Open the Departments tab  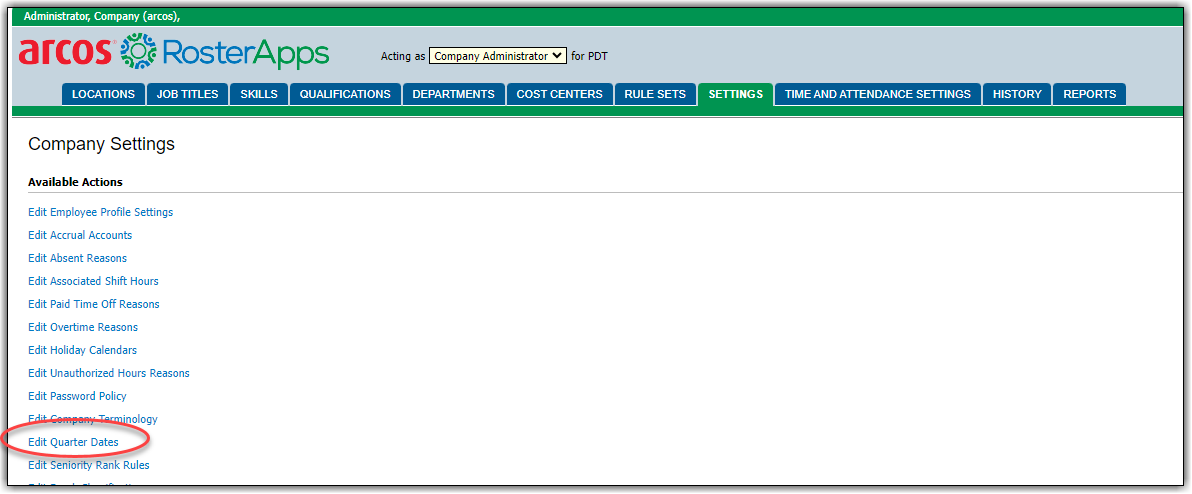(453, 94)
